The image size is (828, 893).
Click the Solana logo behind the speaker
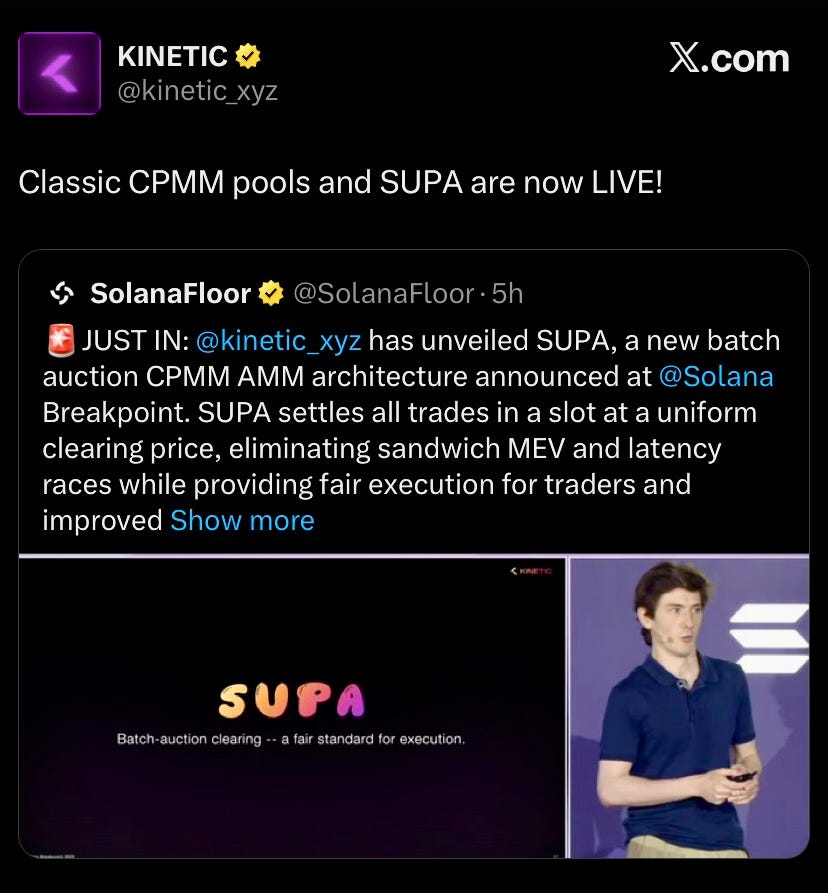[x=769, y=639]
